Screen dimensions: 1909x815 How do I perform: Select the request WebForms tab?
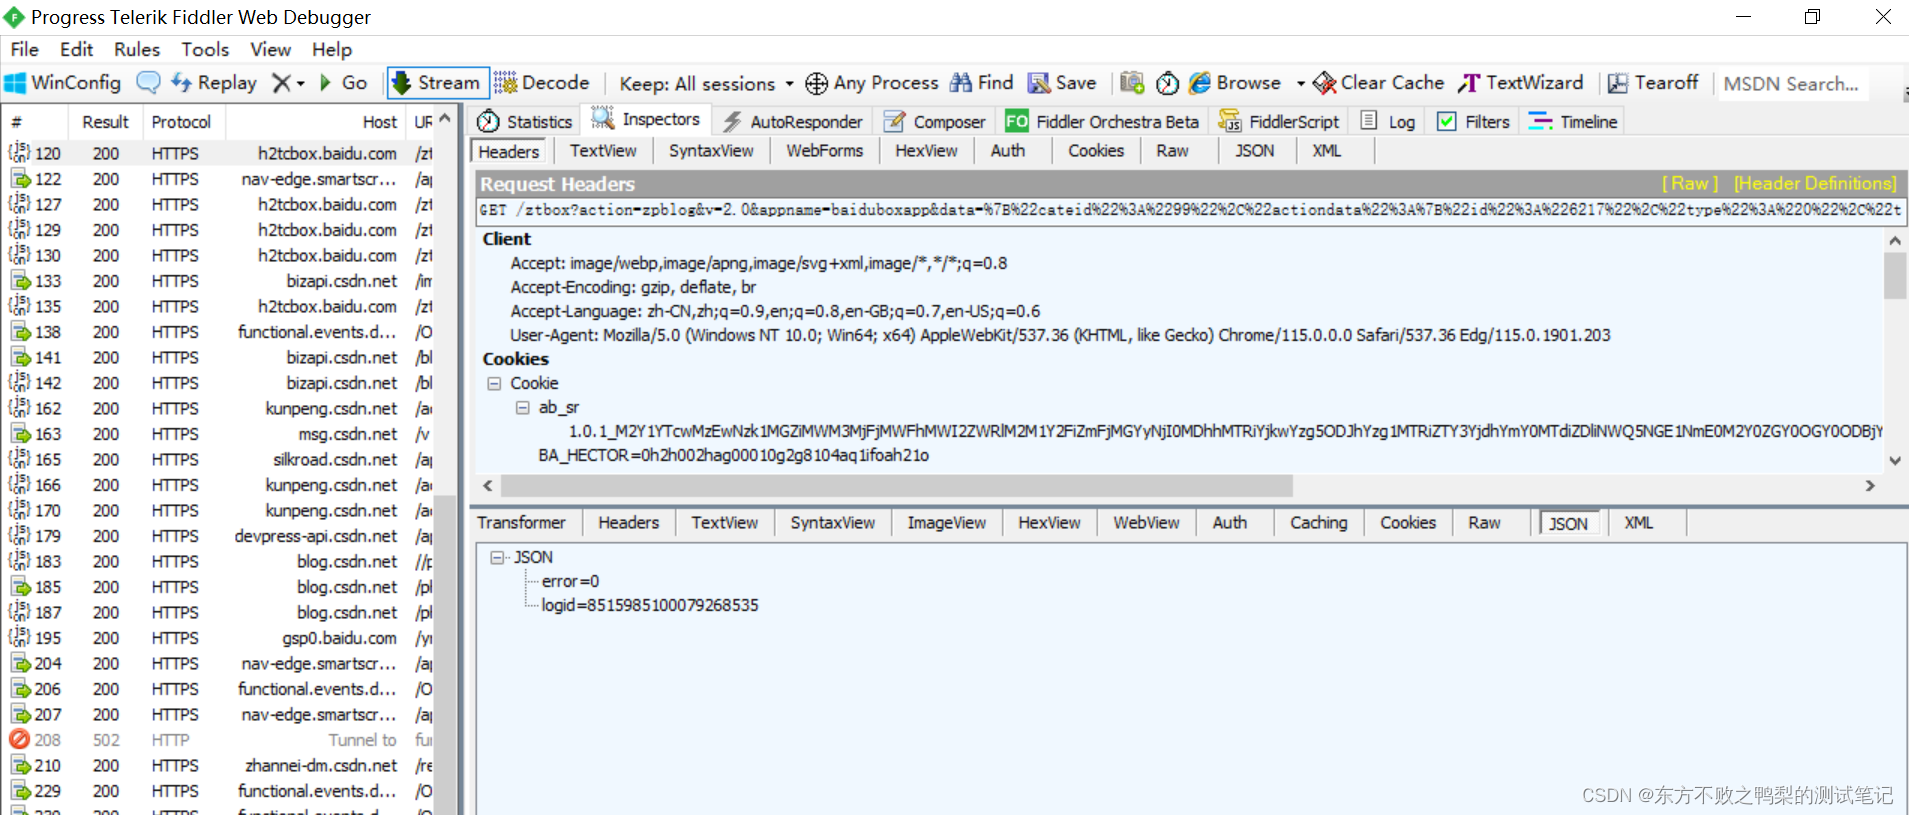824,151
